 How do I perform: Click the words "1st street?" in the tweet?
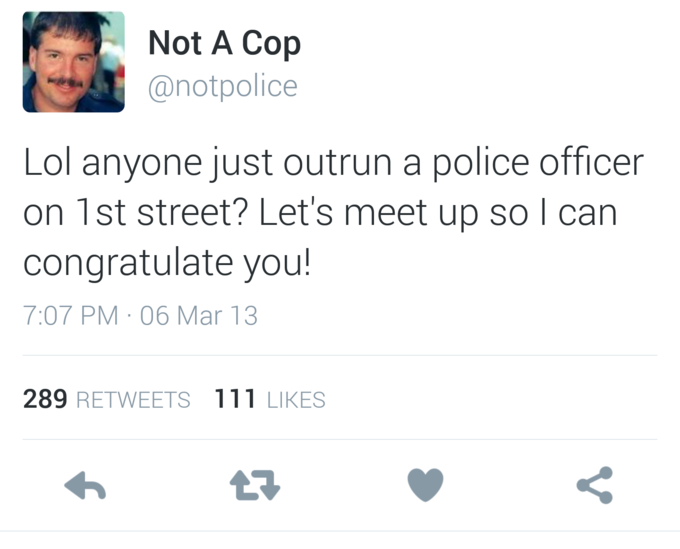161,213
